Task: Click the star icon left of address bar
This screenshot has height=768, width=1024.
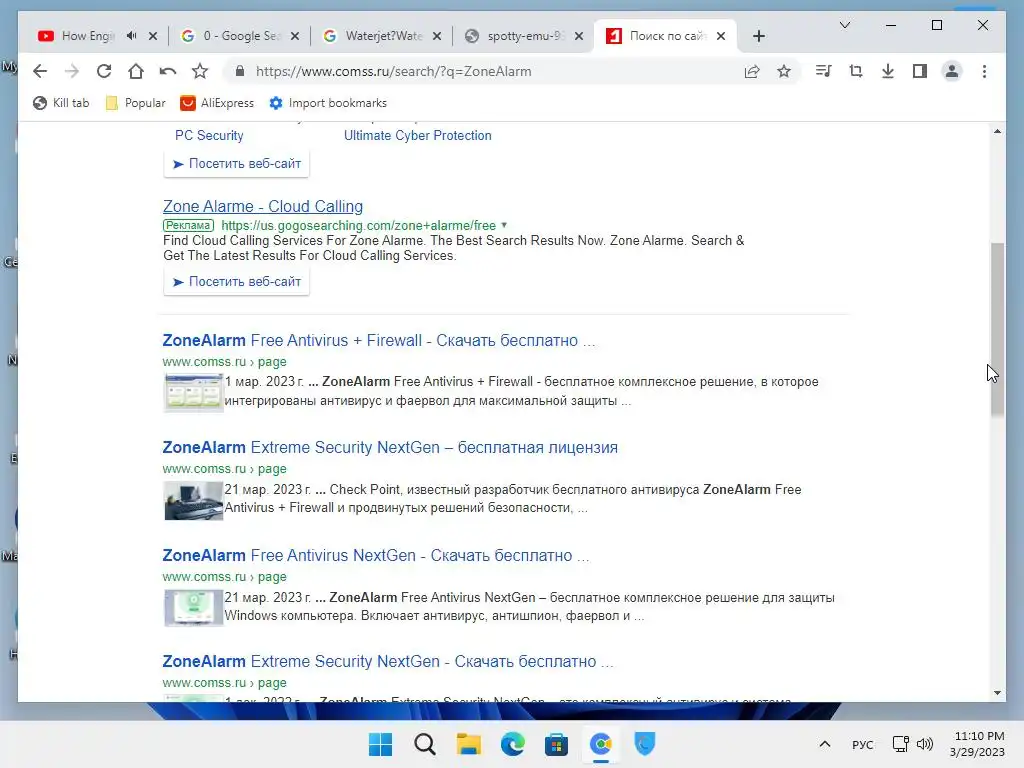Action: (200, 71)
